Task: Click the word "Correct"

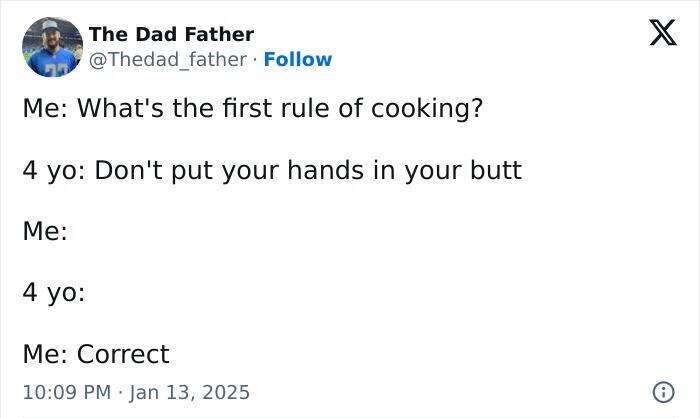Action: (123, 354)
